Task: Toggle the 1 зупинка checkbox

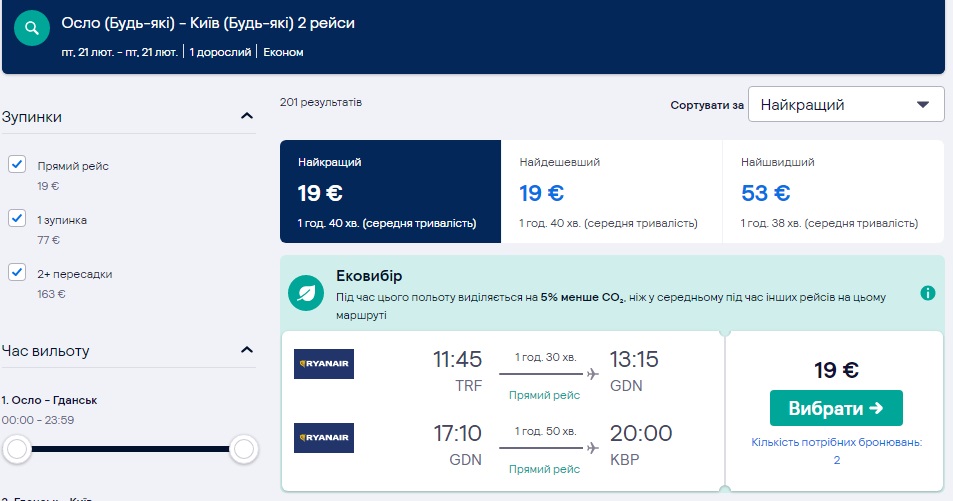Action: click(17, 219)
